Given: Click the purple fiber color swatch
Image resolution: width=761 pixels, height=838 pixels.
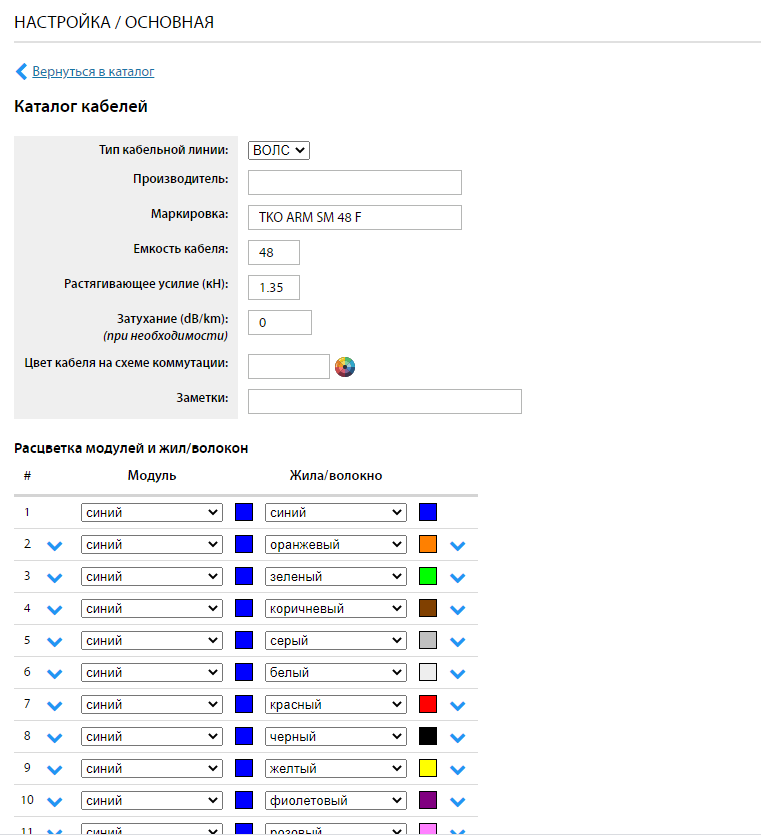Looking at the screenshot, I should [428, 801].
